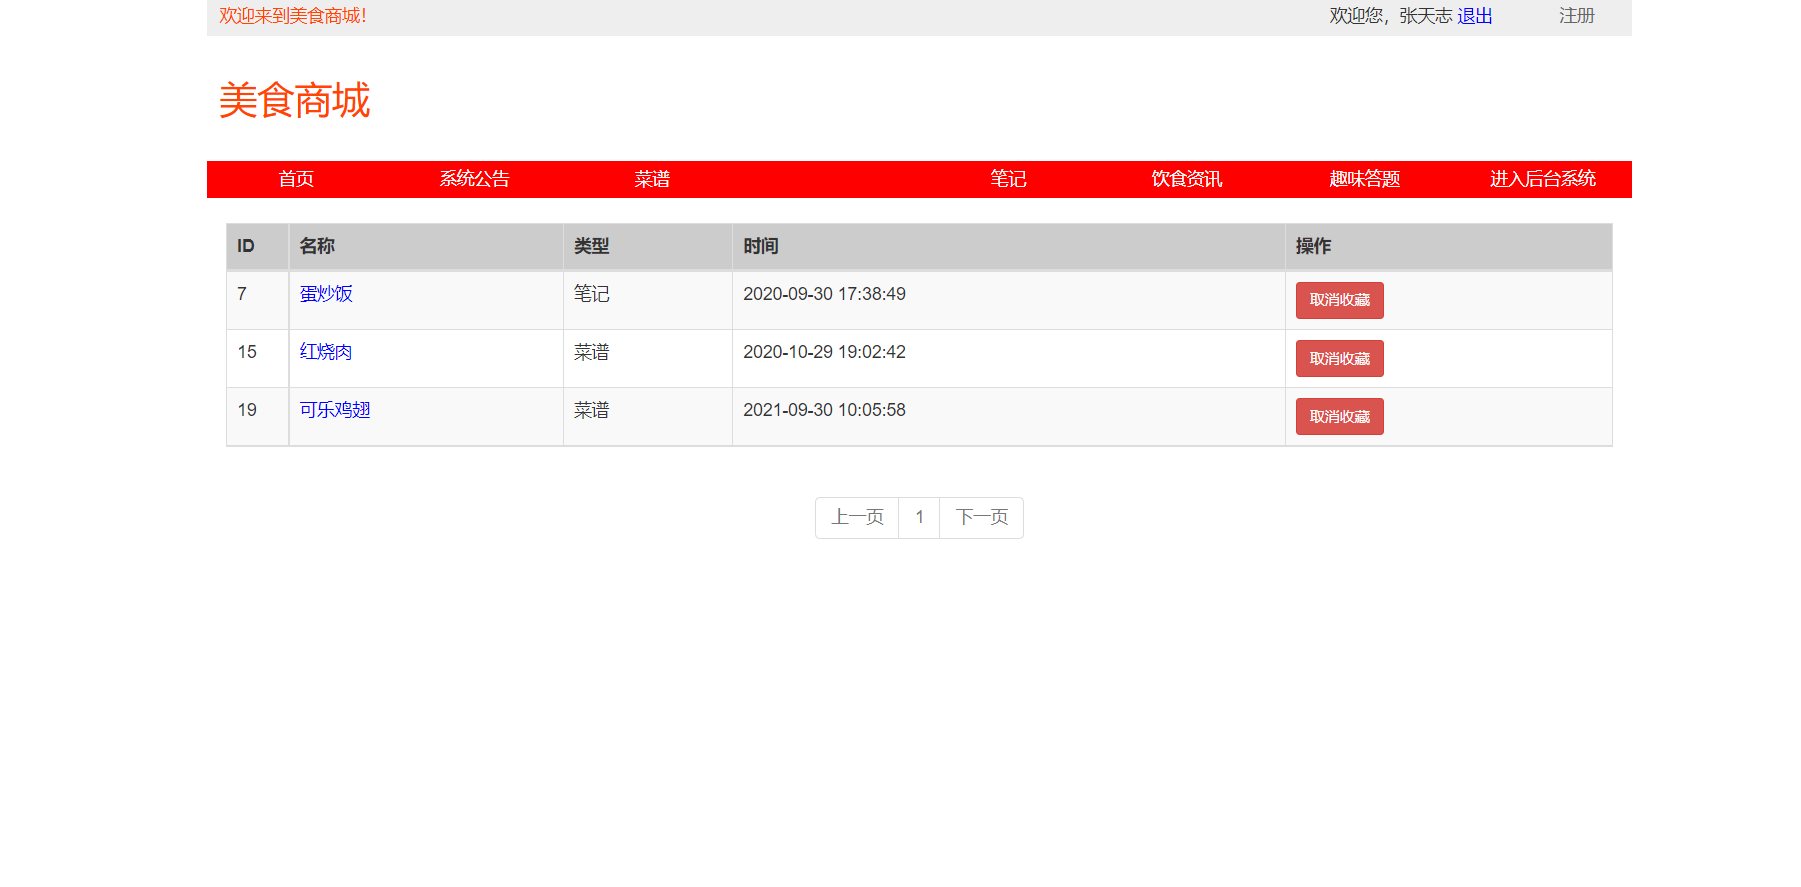Open the 可乐鸡翅 recipe link

point(335,410)
